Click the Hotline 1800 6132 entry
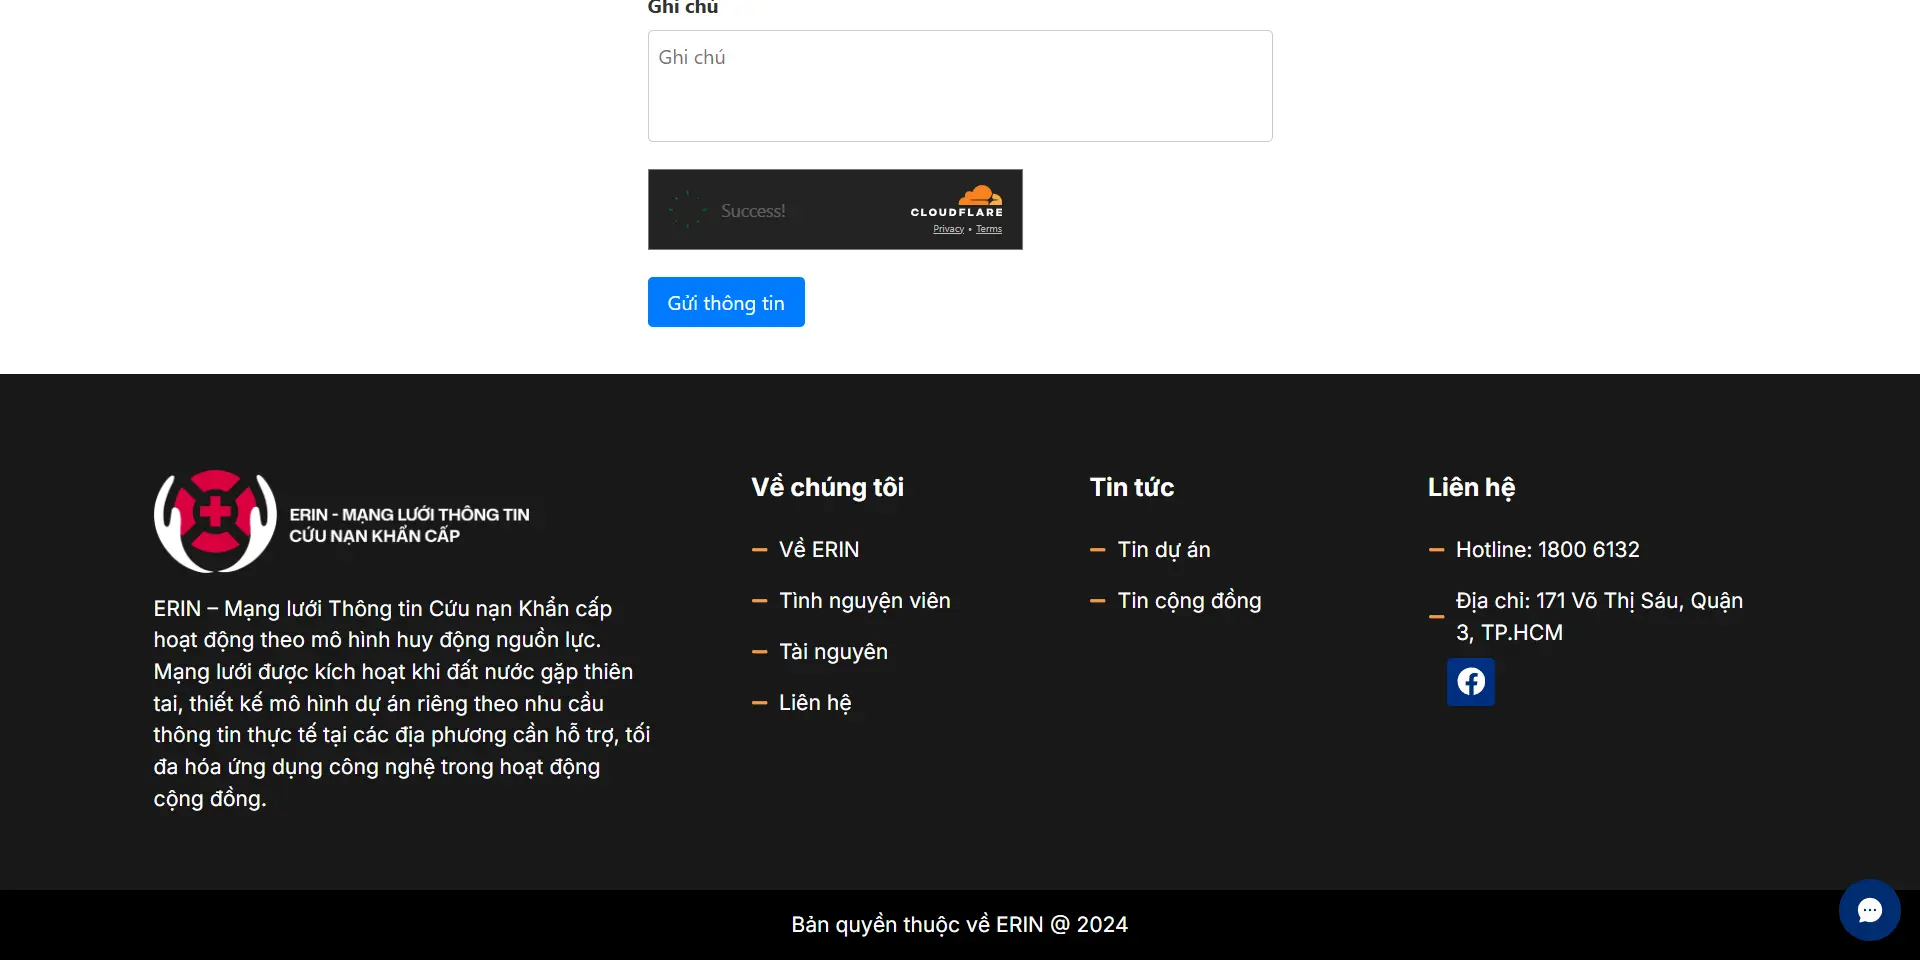The width and height of the screenshot is (1920, 960). point(1547,550)
